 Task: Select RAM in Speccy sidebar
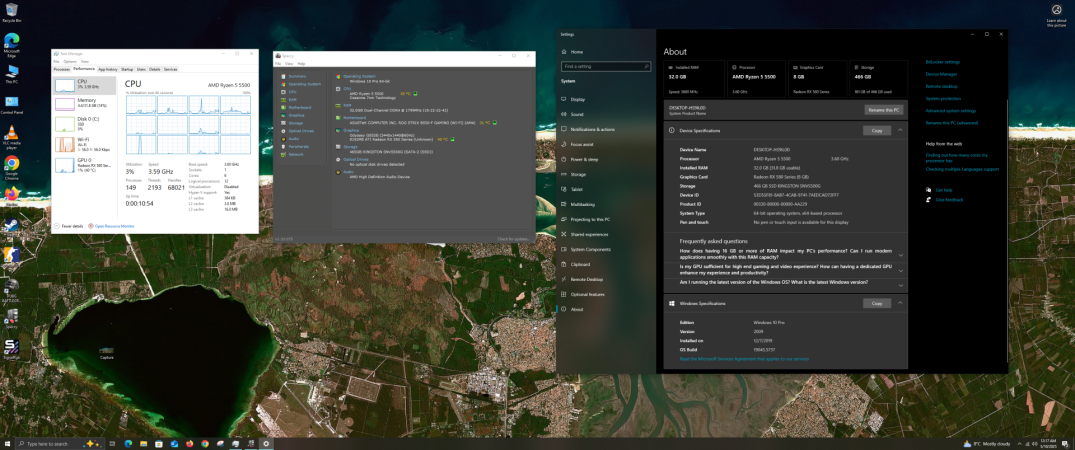click(289, 99)
